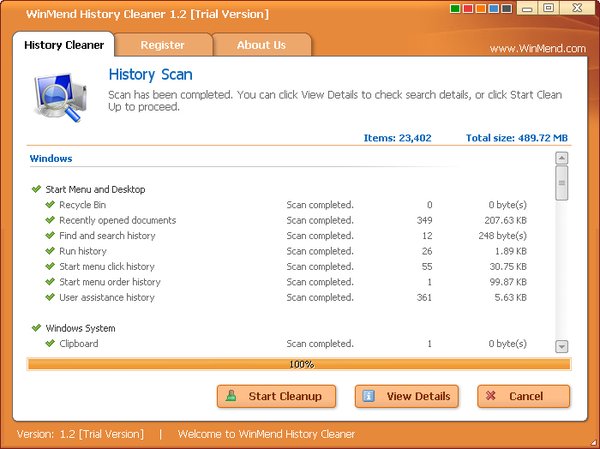Click the green checkmark beside Recycle Bin
The width and height of the screenshot is (600, 449).
(50, 205)
